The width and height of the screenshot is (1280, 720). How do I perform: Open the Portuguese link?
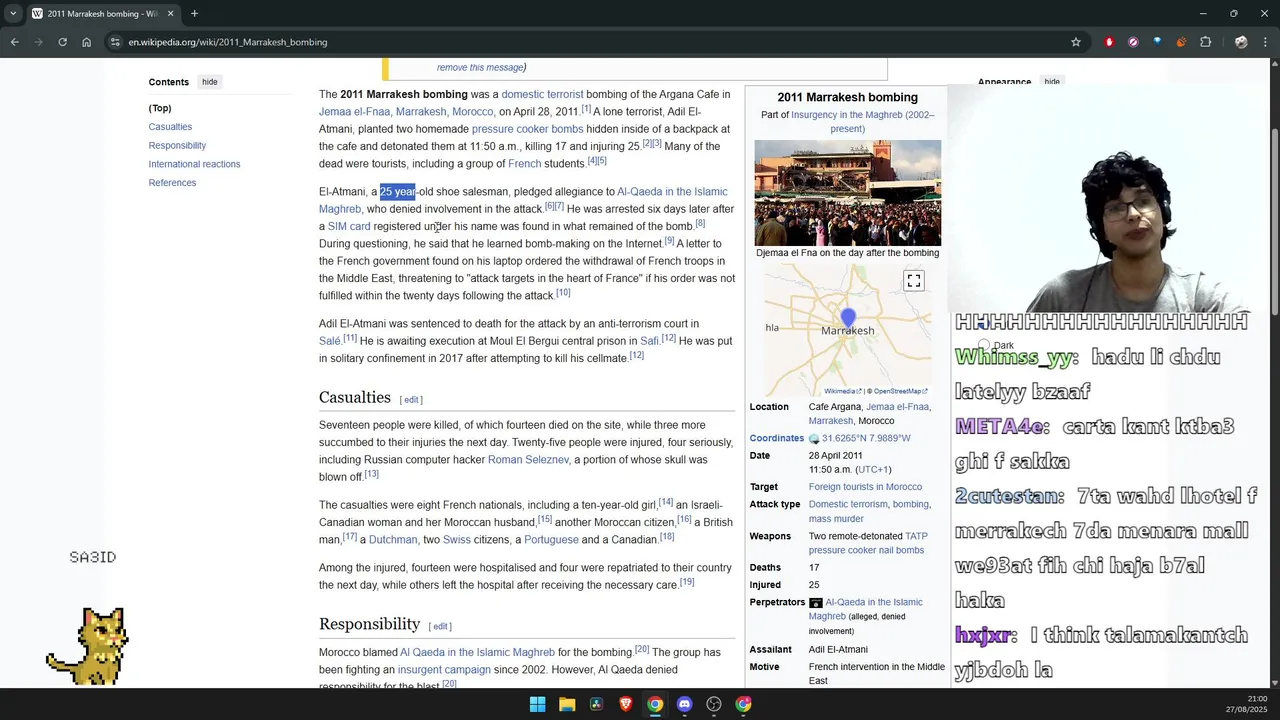[551, 540]
